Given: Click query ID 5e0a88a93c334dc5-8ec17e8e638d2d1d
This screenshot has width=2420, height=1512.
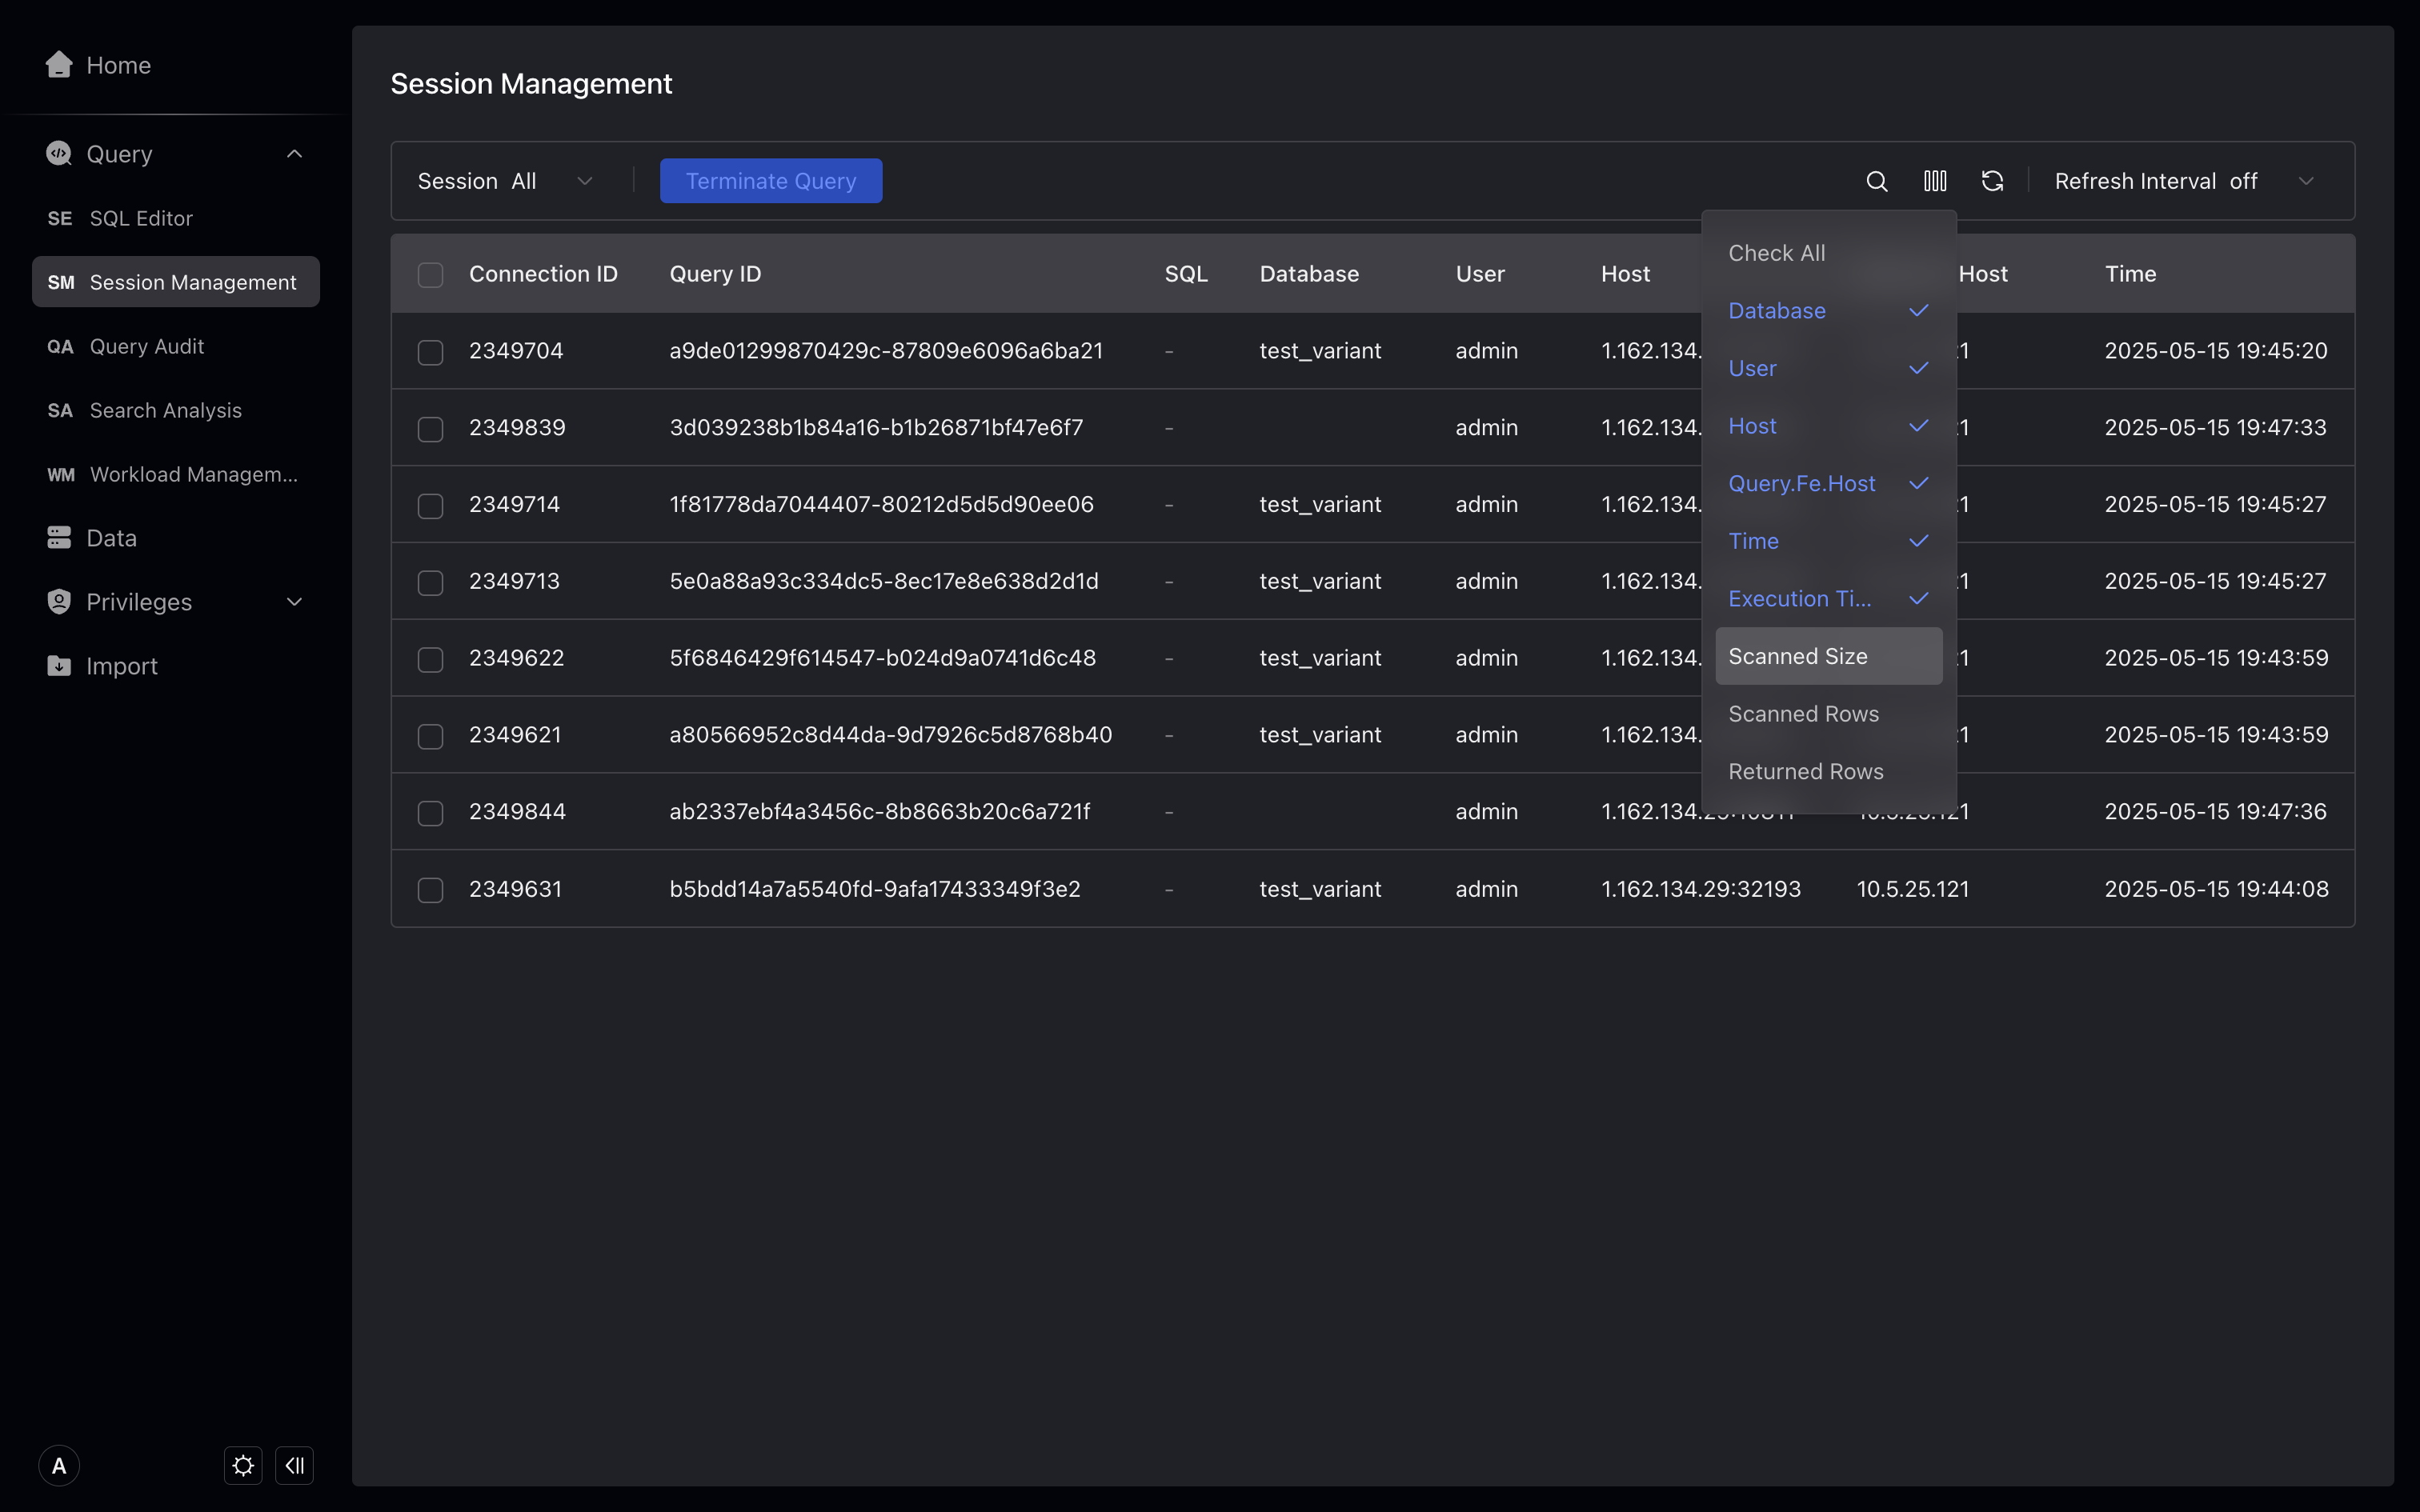Looking at the screenshot, I should tap(884, 582).
